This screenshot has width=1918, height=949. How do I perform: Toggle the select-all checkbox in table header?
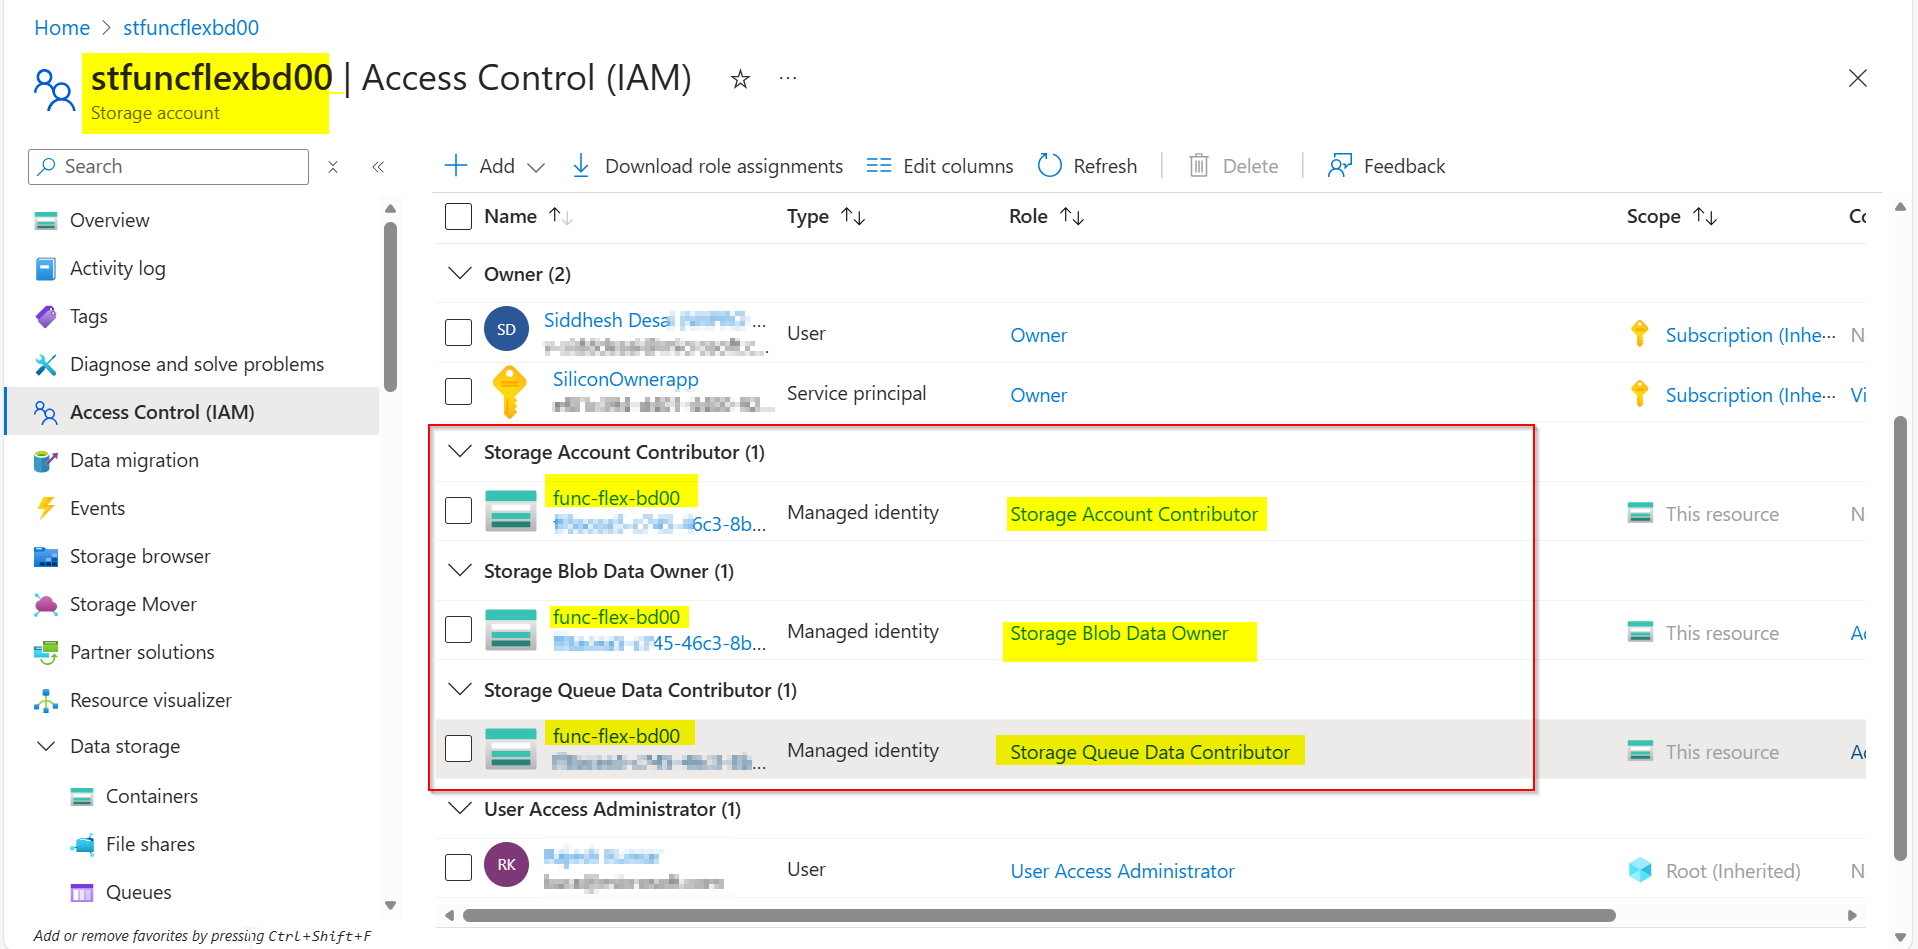click(458, 217)
